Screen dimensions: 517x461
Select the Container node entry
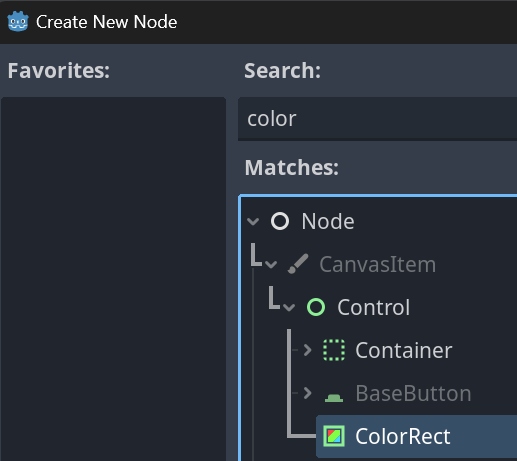click(x=404, y=350)
